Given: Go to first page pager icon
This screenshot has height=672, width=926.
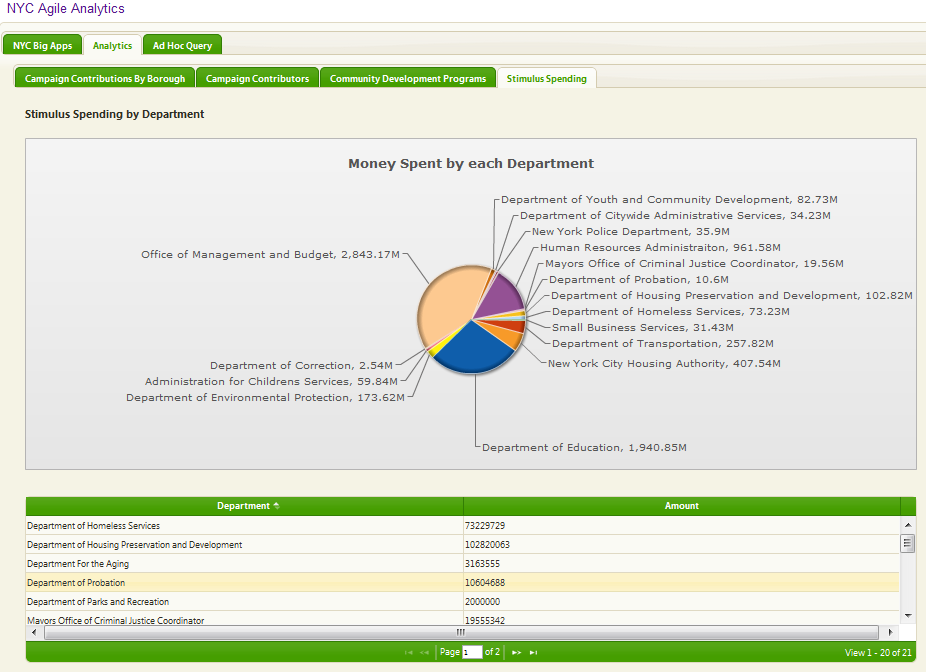Looking at the screenshot, I should point(408,653).
